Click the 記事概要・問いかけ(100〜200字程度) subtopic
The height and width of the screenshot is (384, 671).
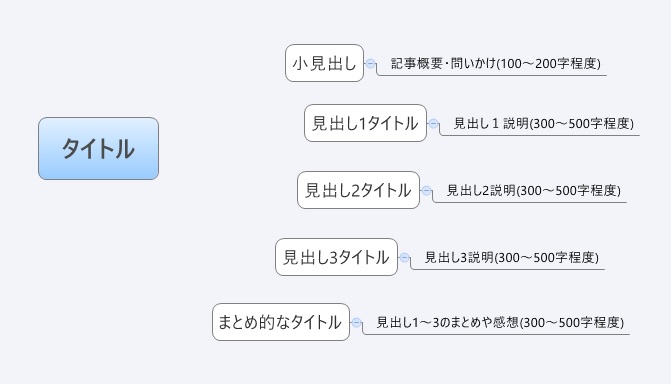[x=496, y=64]
